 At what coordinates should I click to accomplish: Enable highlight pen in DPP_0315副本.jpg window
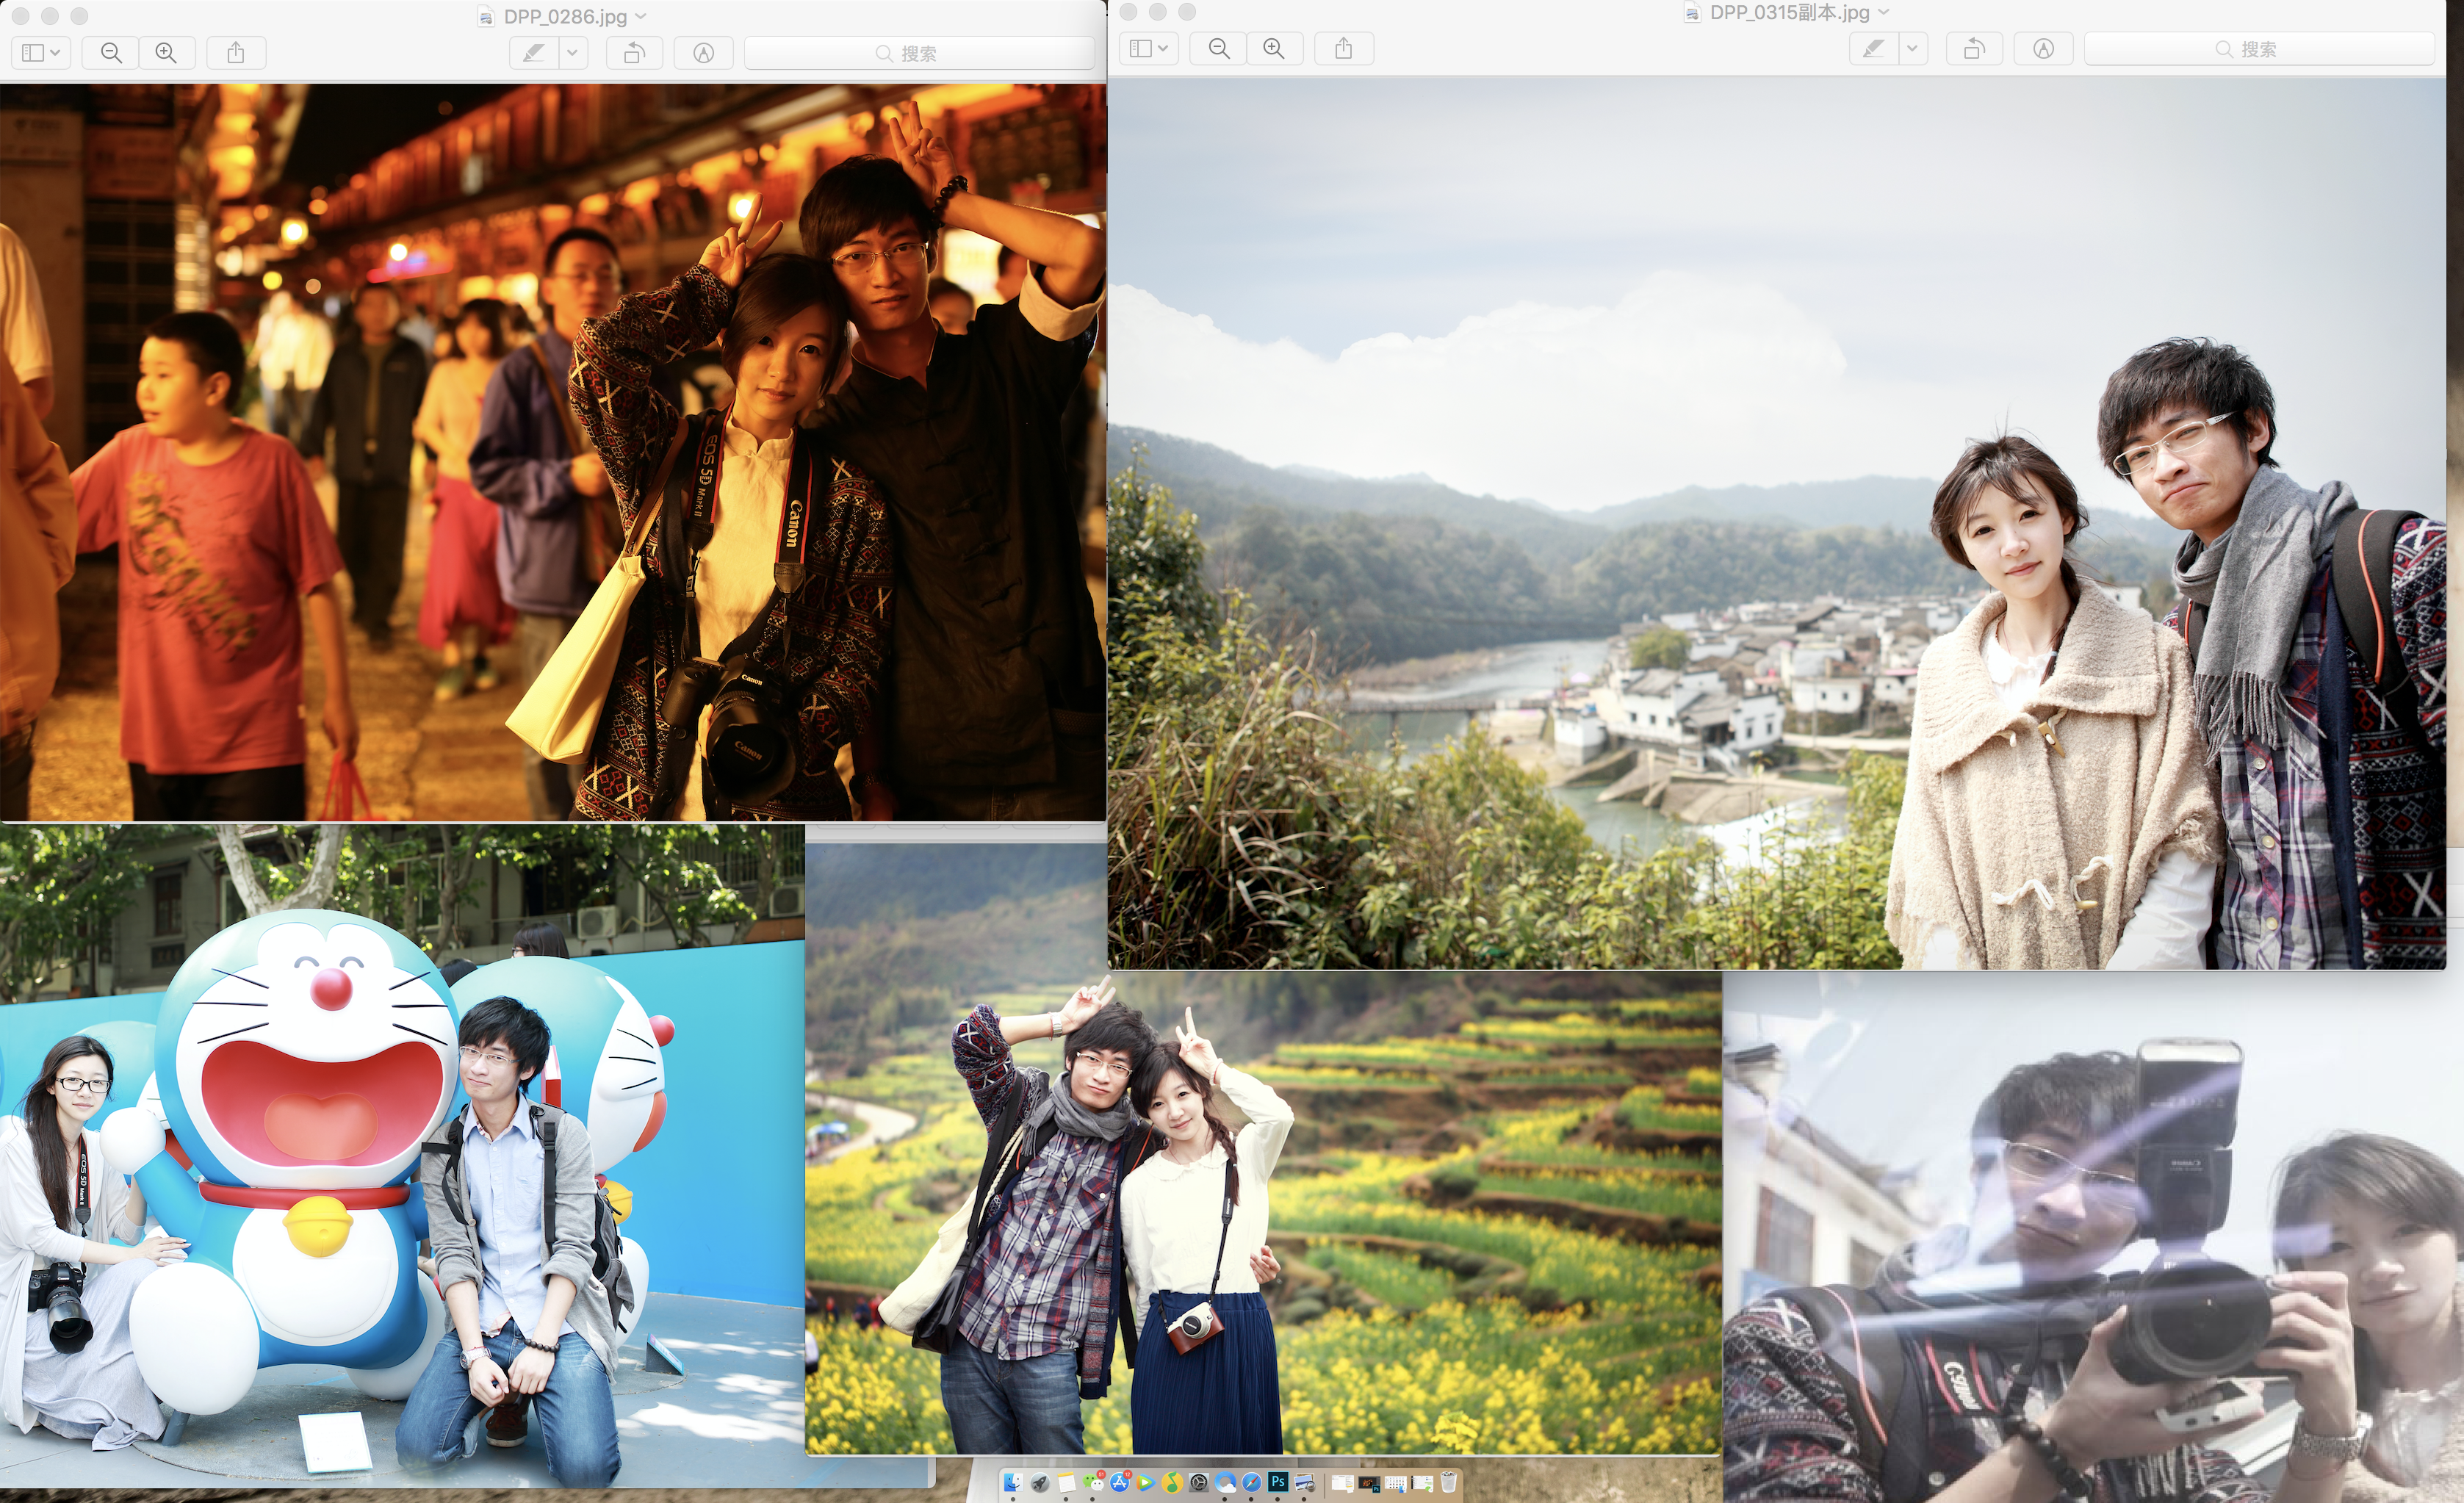coord(1874,48)
